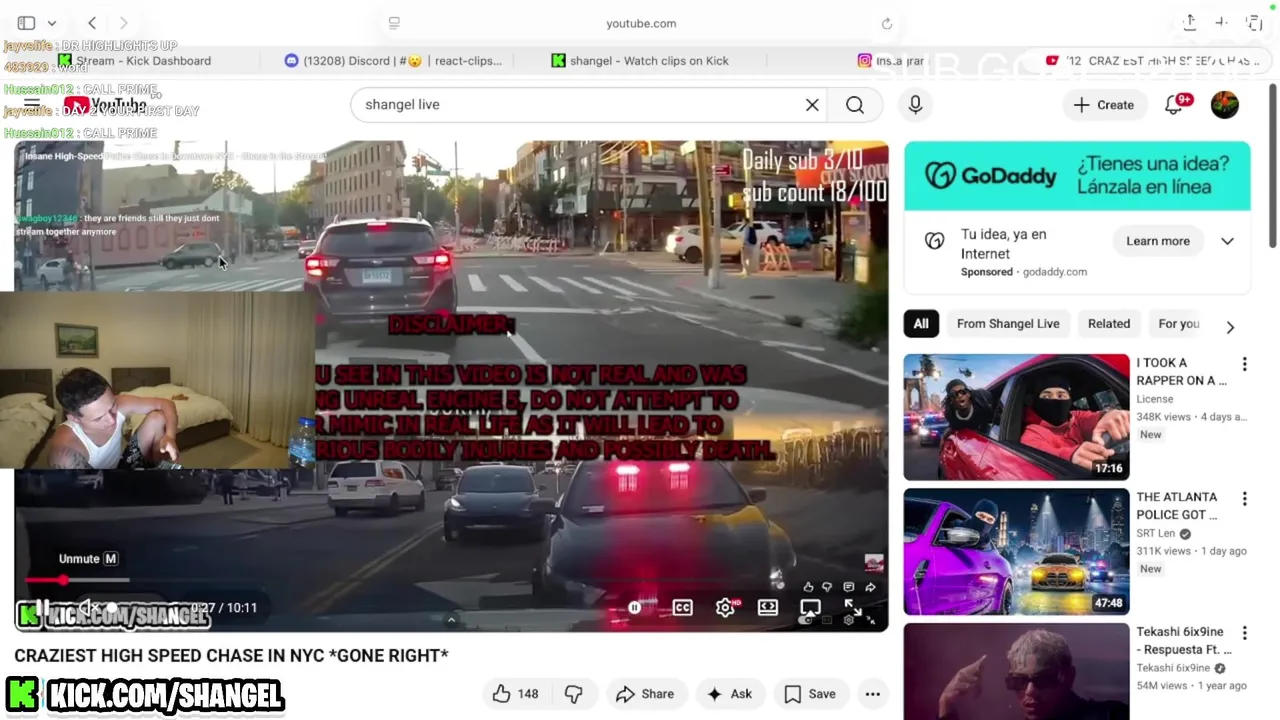Open the License channel name link
Screen dimensions: 1280x720
point(1155,399)
